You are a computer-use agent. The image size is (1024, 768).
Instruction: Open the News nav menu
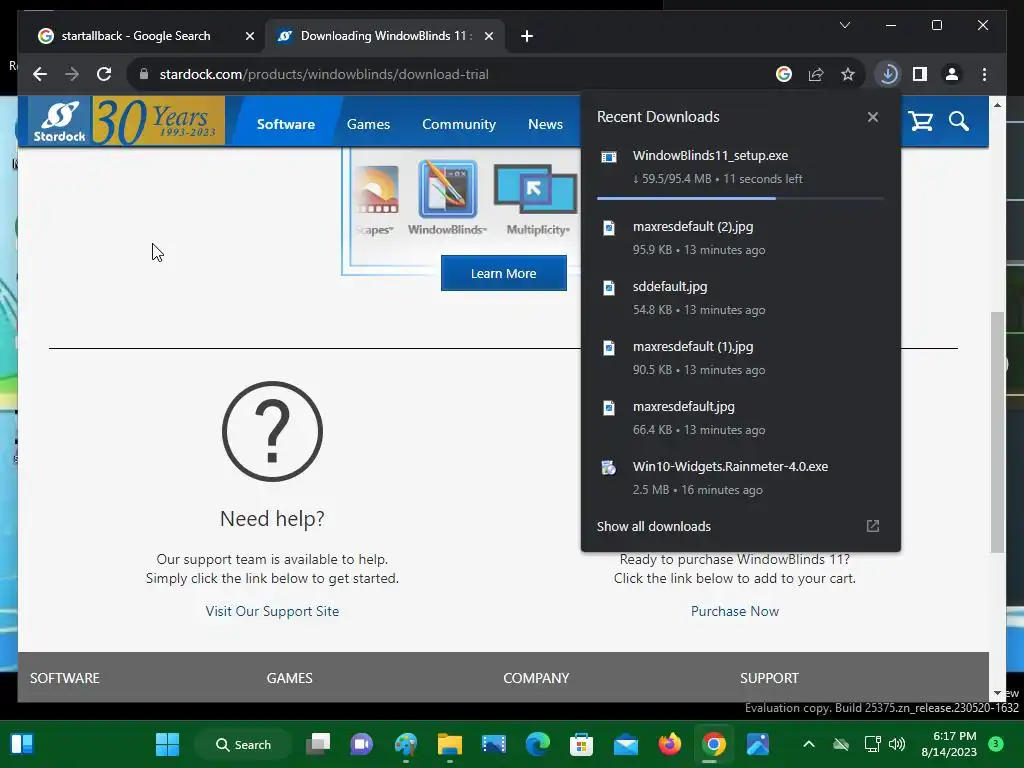tap(545, 124)
